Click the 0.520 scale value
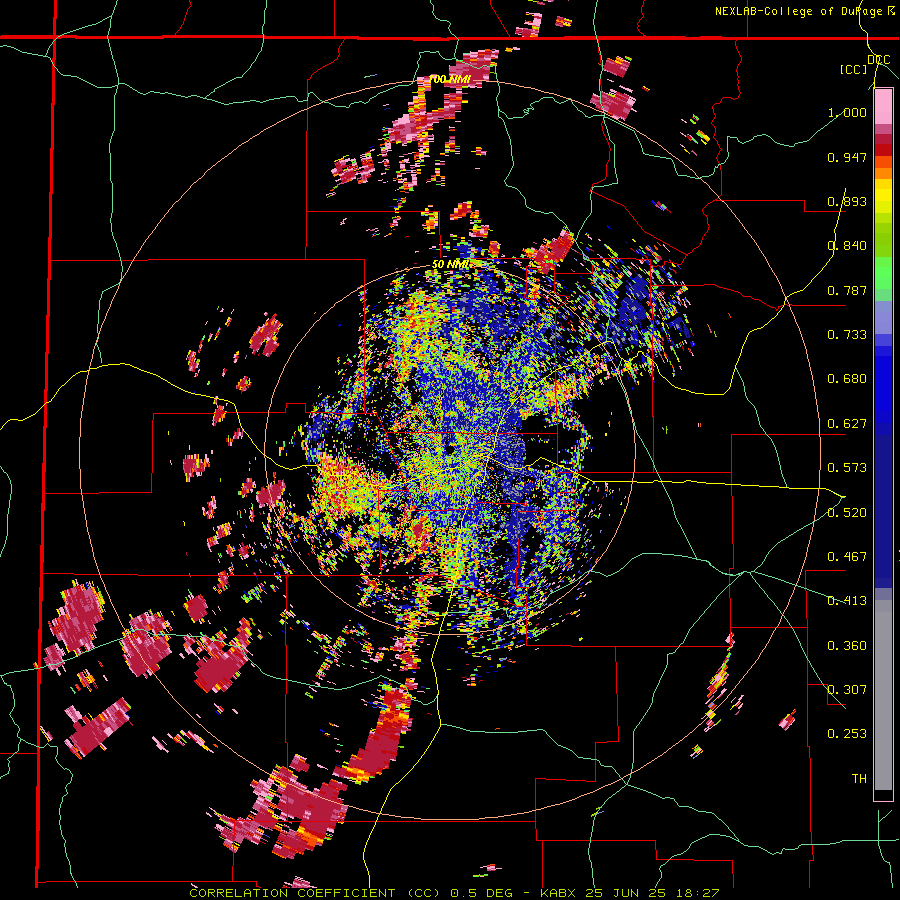The height and width of the screenshot is (900, 900). (x=847, y=512)
